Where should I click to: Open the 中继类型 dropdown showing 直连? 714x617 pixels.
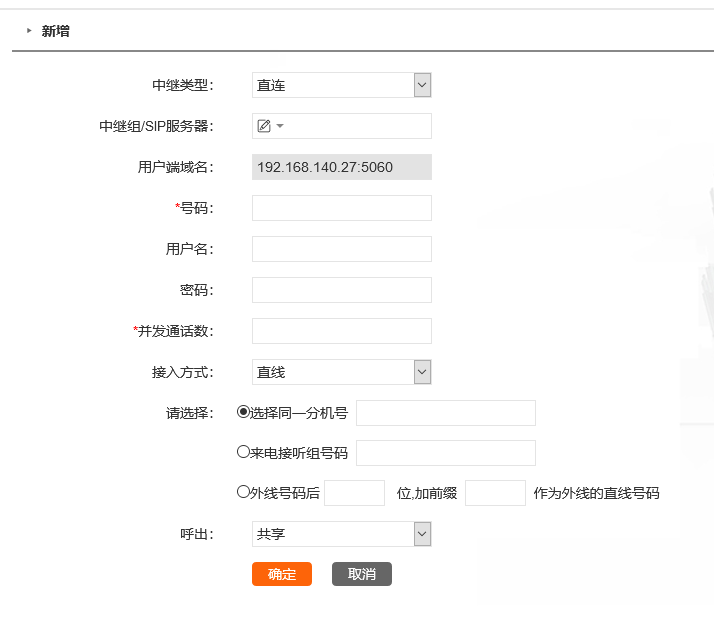pos(342,85)
